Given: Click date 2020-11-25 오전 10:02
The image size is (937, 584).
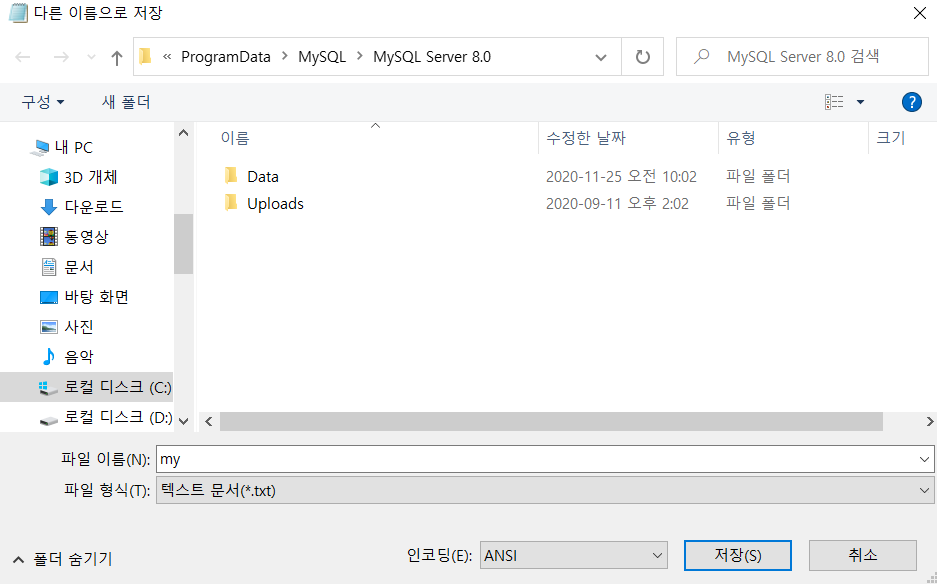Looking at the screenshot, I should coord(621,176).
